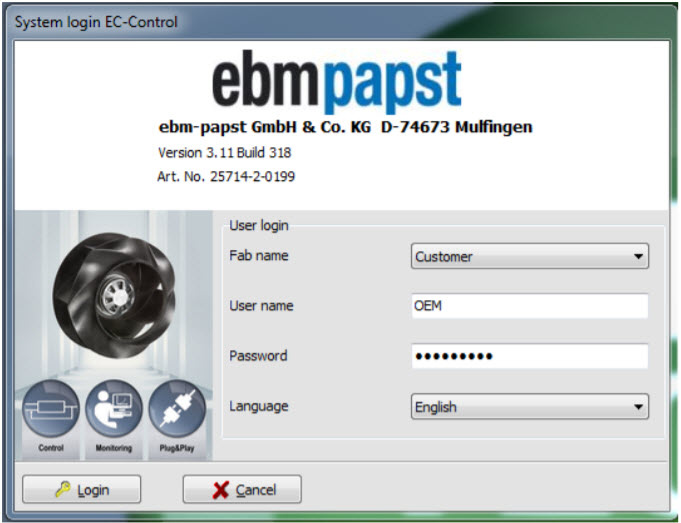Click the 'System login EC-Control' title bar

[96, 22]
